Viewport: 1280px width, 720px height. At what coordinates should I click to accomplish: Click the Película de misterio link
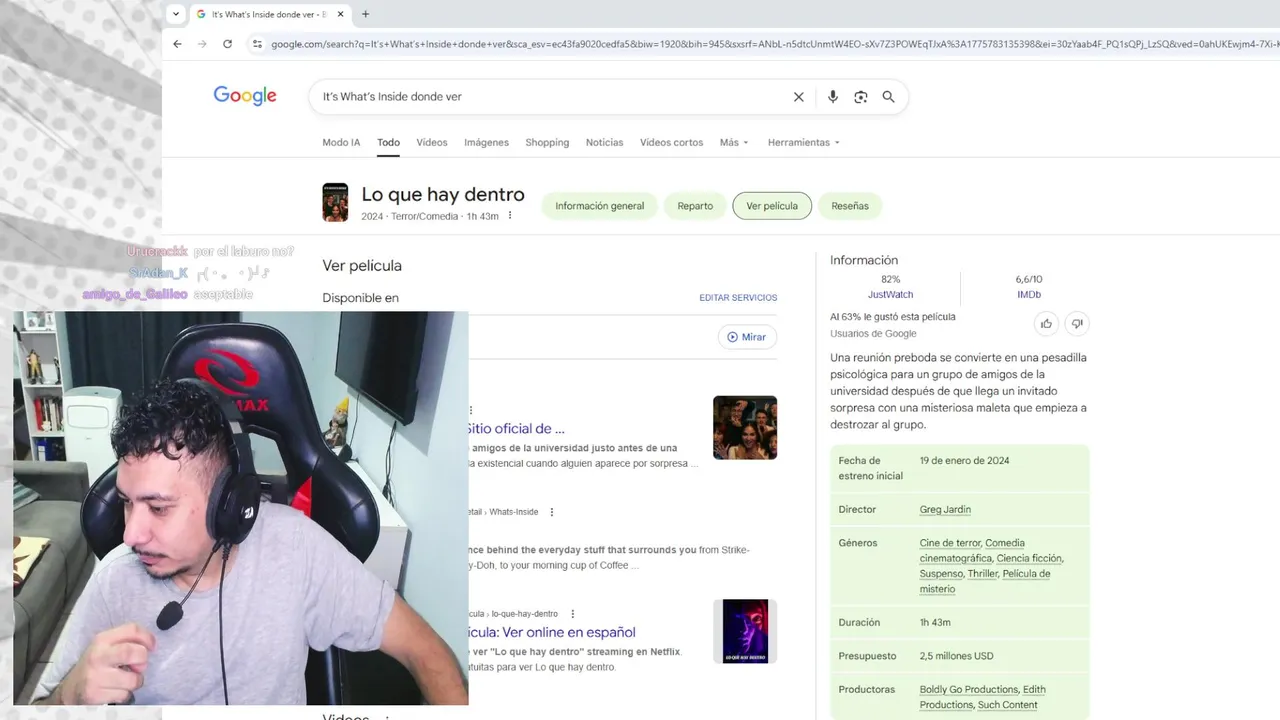pyautogui.click(x=985, y=581)
